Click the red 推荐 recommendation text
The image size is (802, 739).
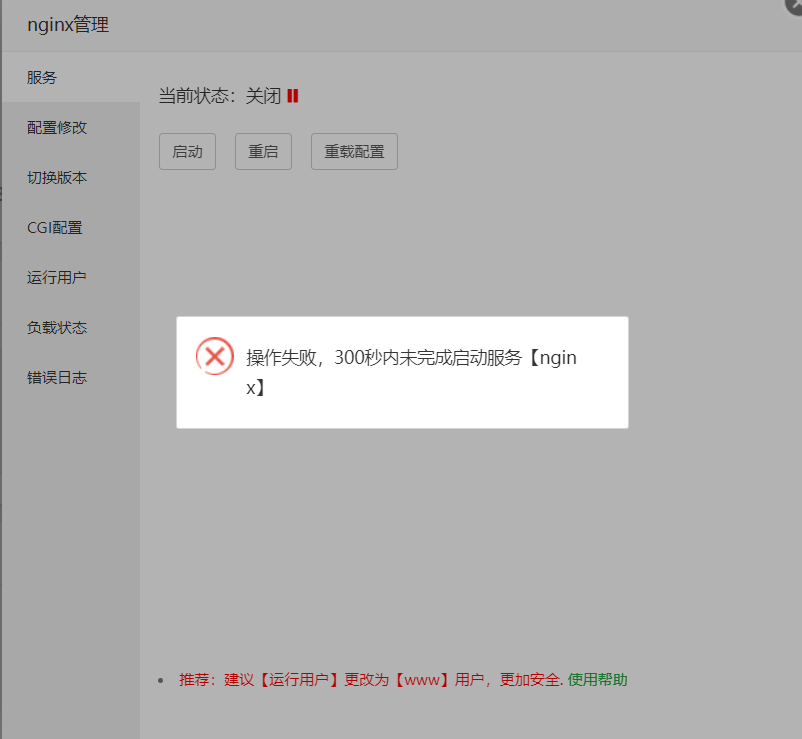pyautogui.click(x=371, y=680)
